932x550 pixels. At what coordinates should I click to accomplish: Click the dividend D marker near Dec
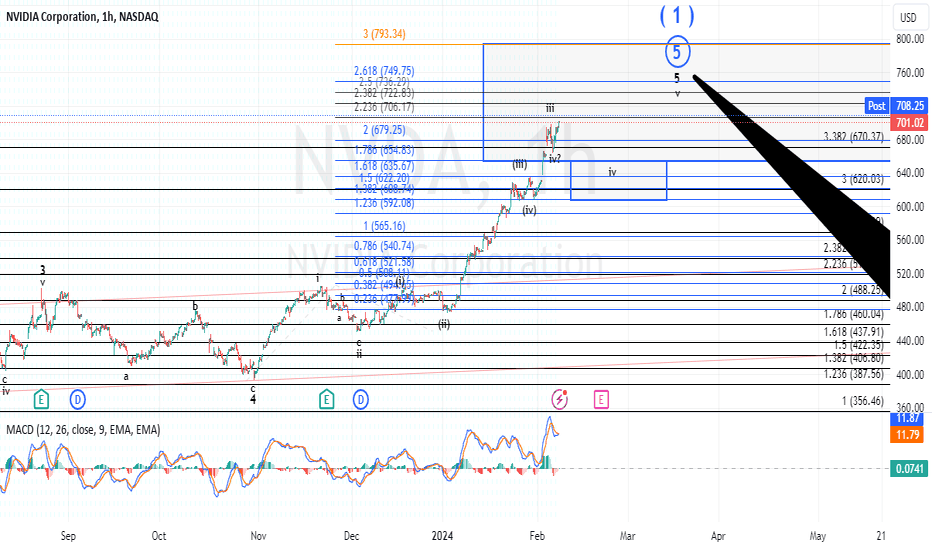point(361,400)
